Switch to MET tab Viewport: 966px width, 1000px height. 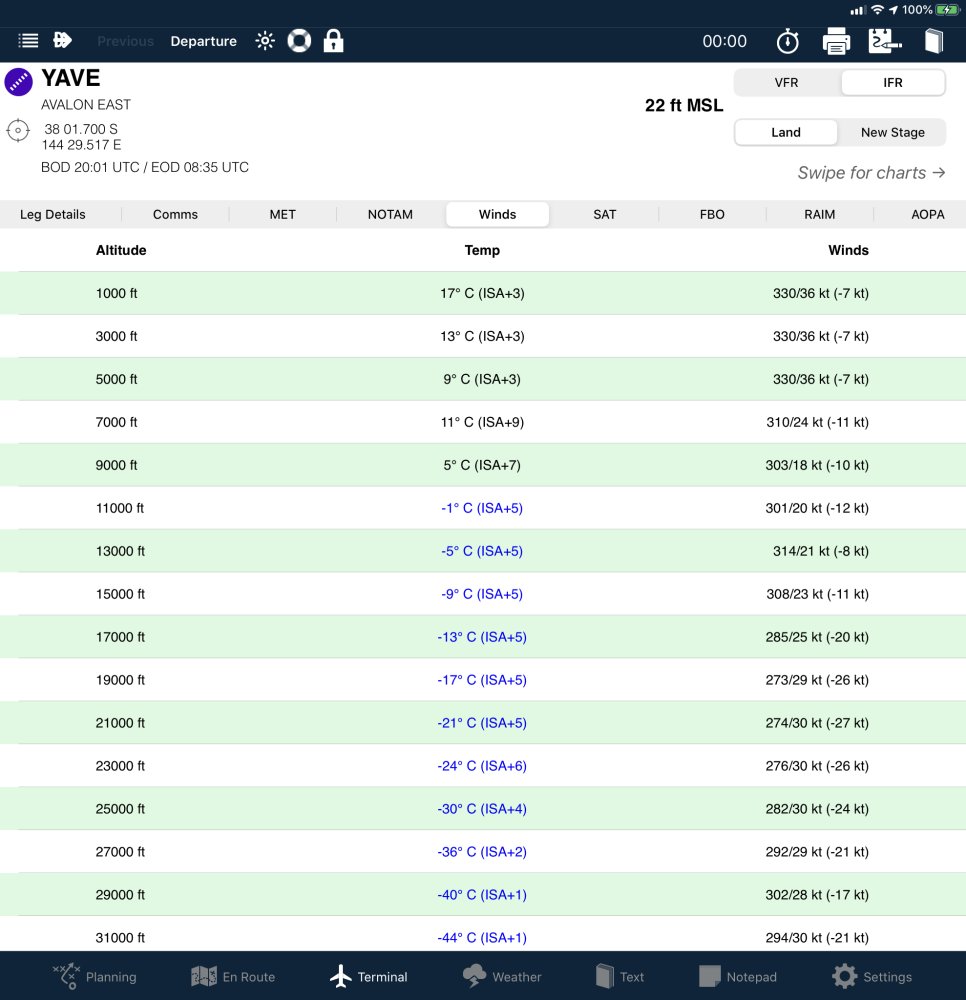[x=282, y=214]
